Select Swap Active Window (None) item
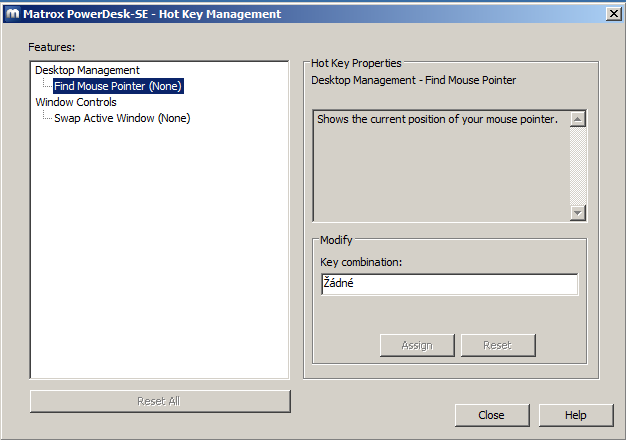 pos(122,118)
